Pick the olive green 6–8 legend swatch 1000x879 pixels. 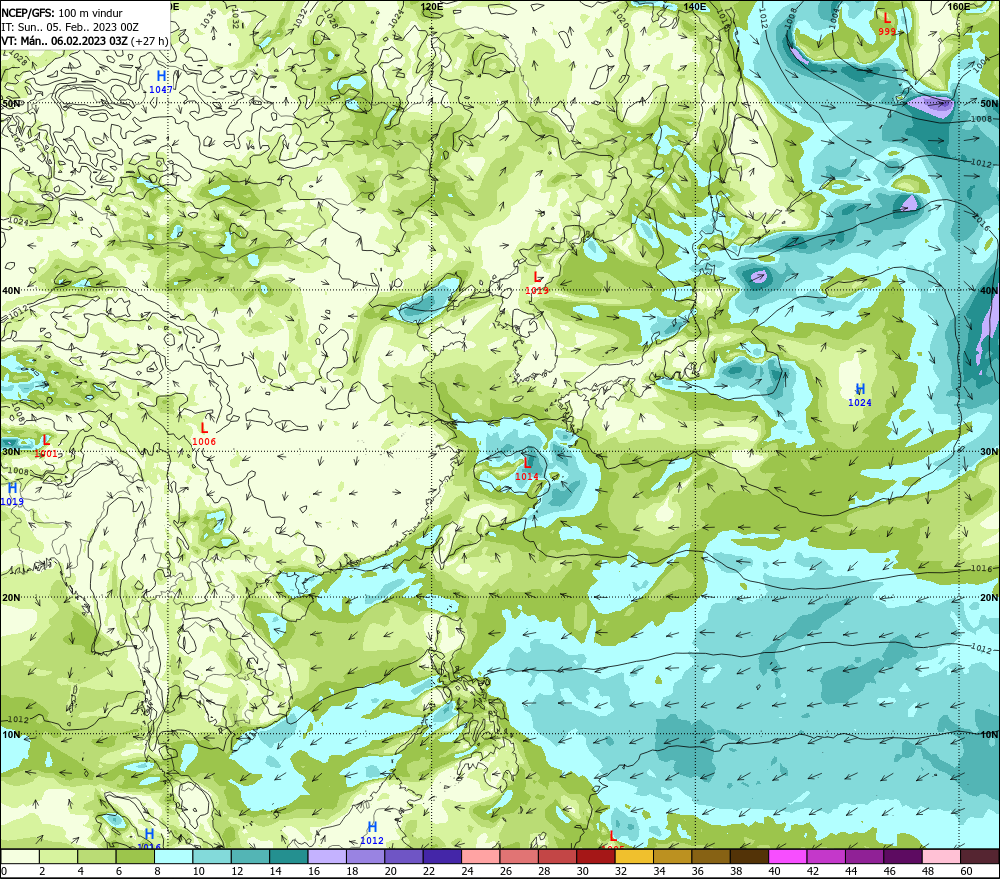click(135, 856)
